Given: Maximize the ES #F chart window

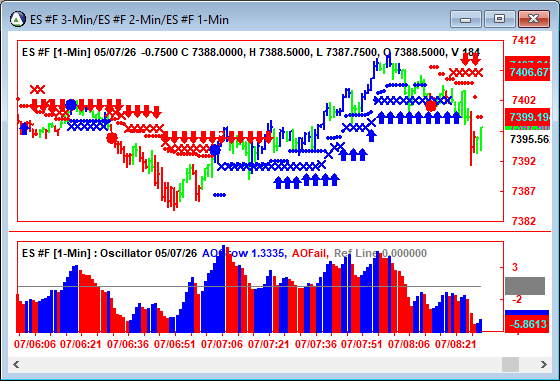Looking at the screenshot, I should 499,19.
